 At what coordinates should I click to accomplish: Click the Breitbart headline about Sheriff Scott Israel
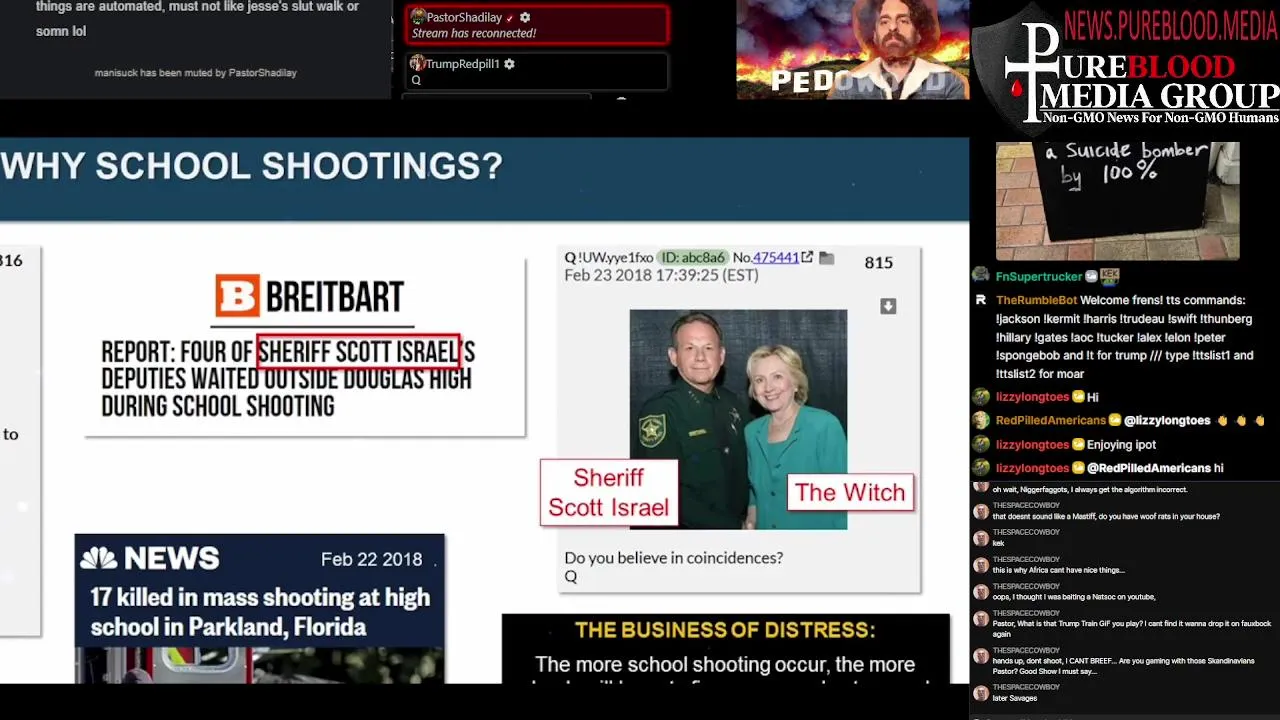click(x=288, y=379)
